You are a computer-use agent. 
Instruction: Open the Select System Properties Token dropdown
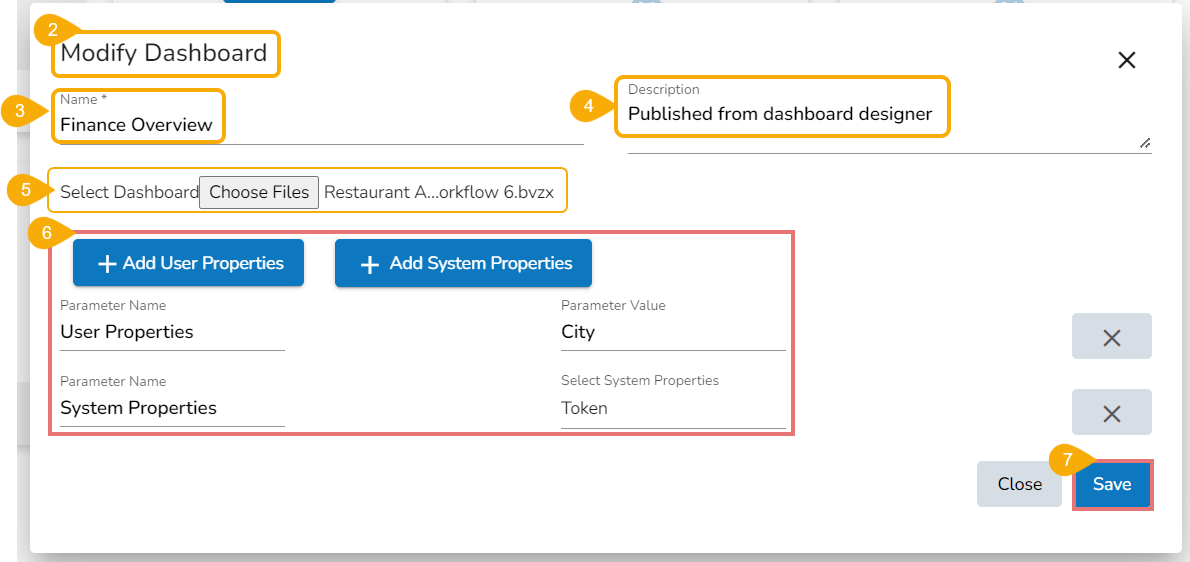672,408
